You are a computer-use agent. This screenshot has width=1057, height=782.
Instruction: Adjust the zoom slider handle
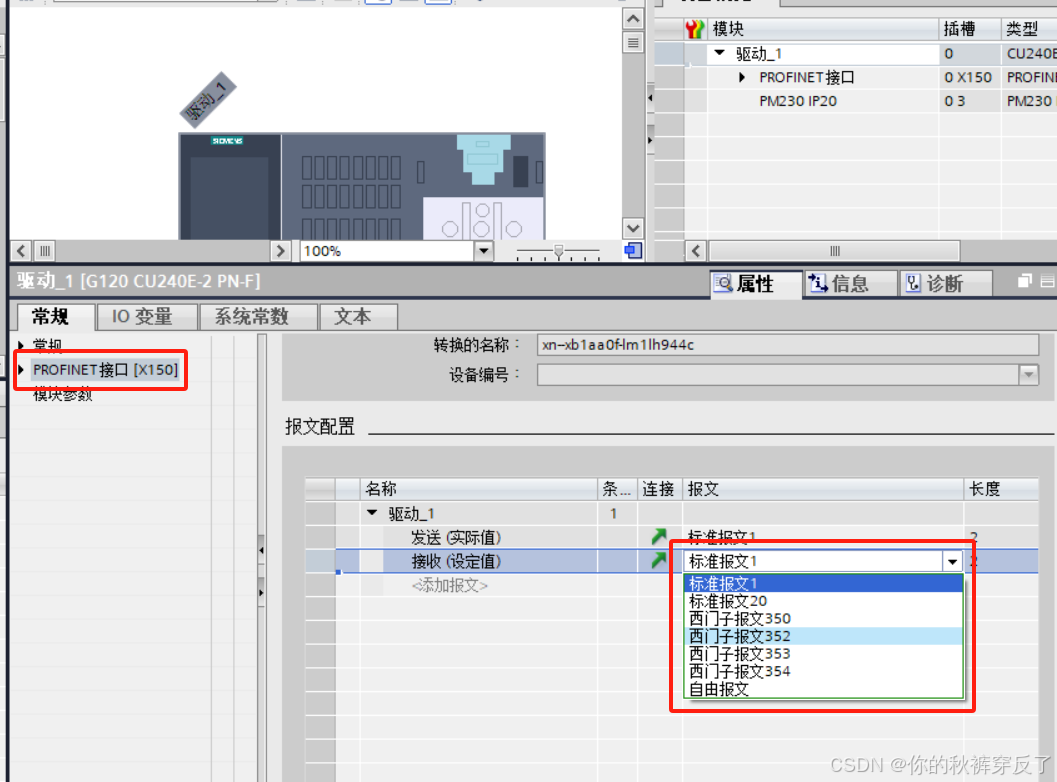(x=558, y=251)
